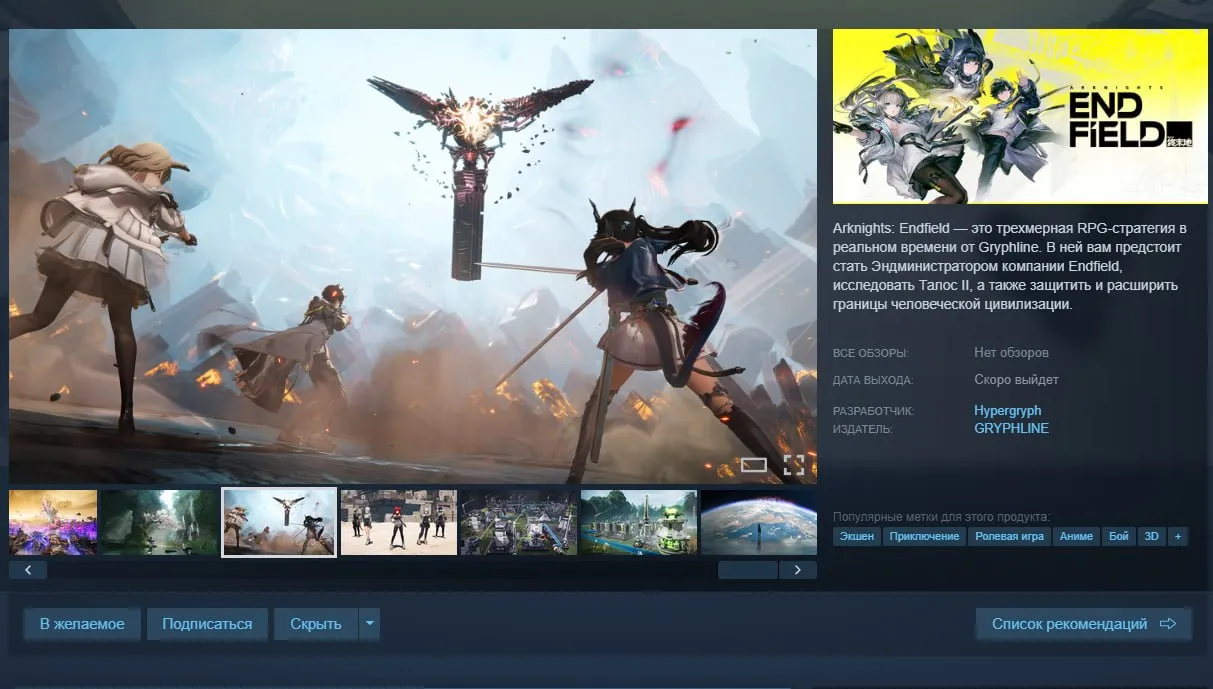Select planet from space thumbnail
1213x689 pixels.
tap(759, 522)
